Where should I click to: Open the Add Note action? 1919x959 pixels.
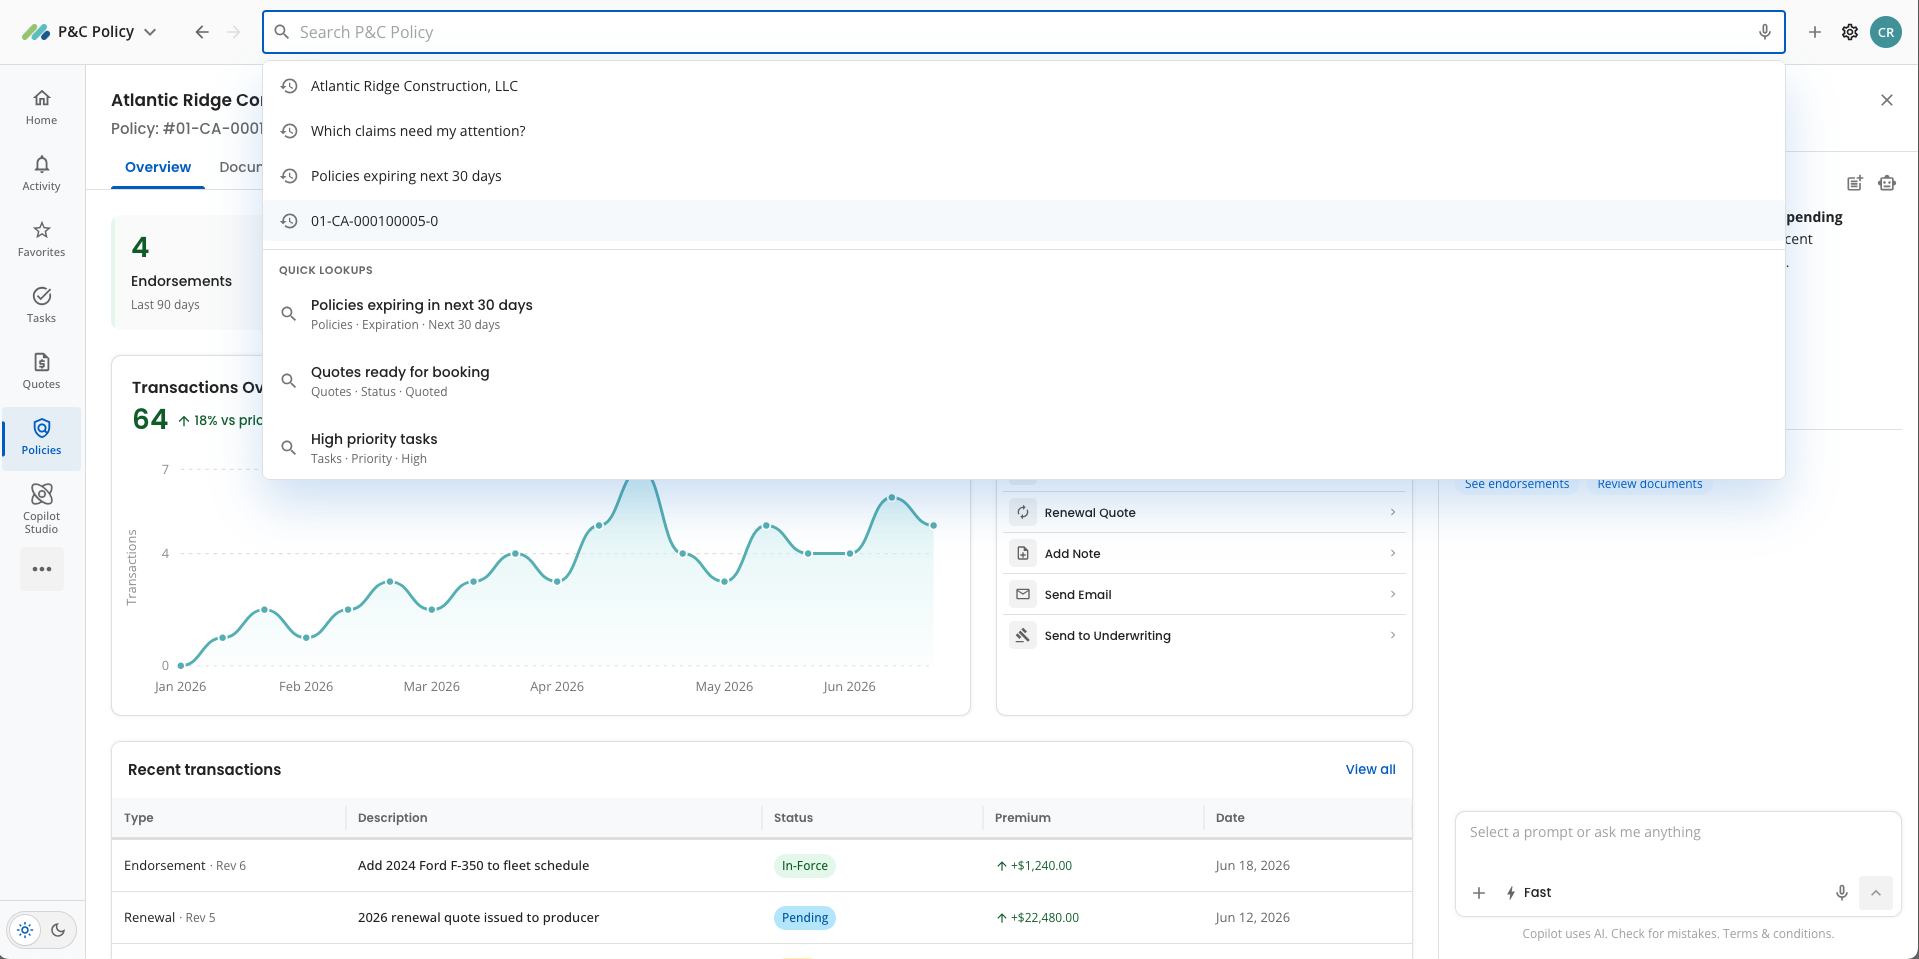coord(1204,553)
